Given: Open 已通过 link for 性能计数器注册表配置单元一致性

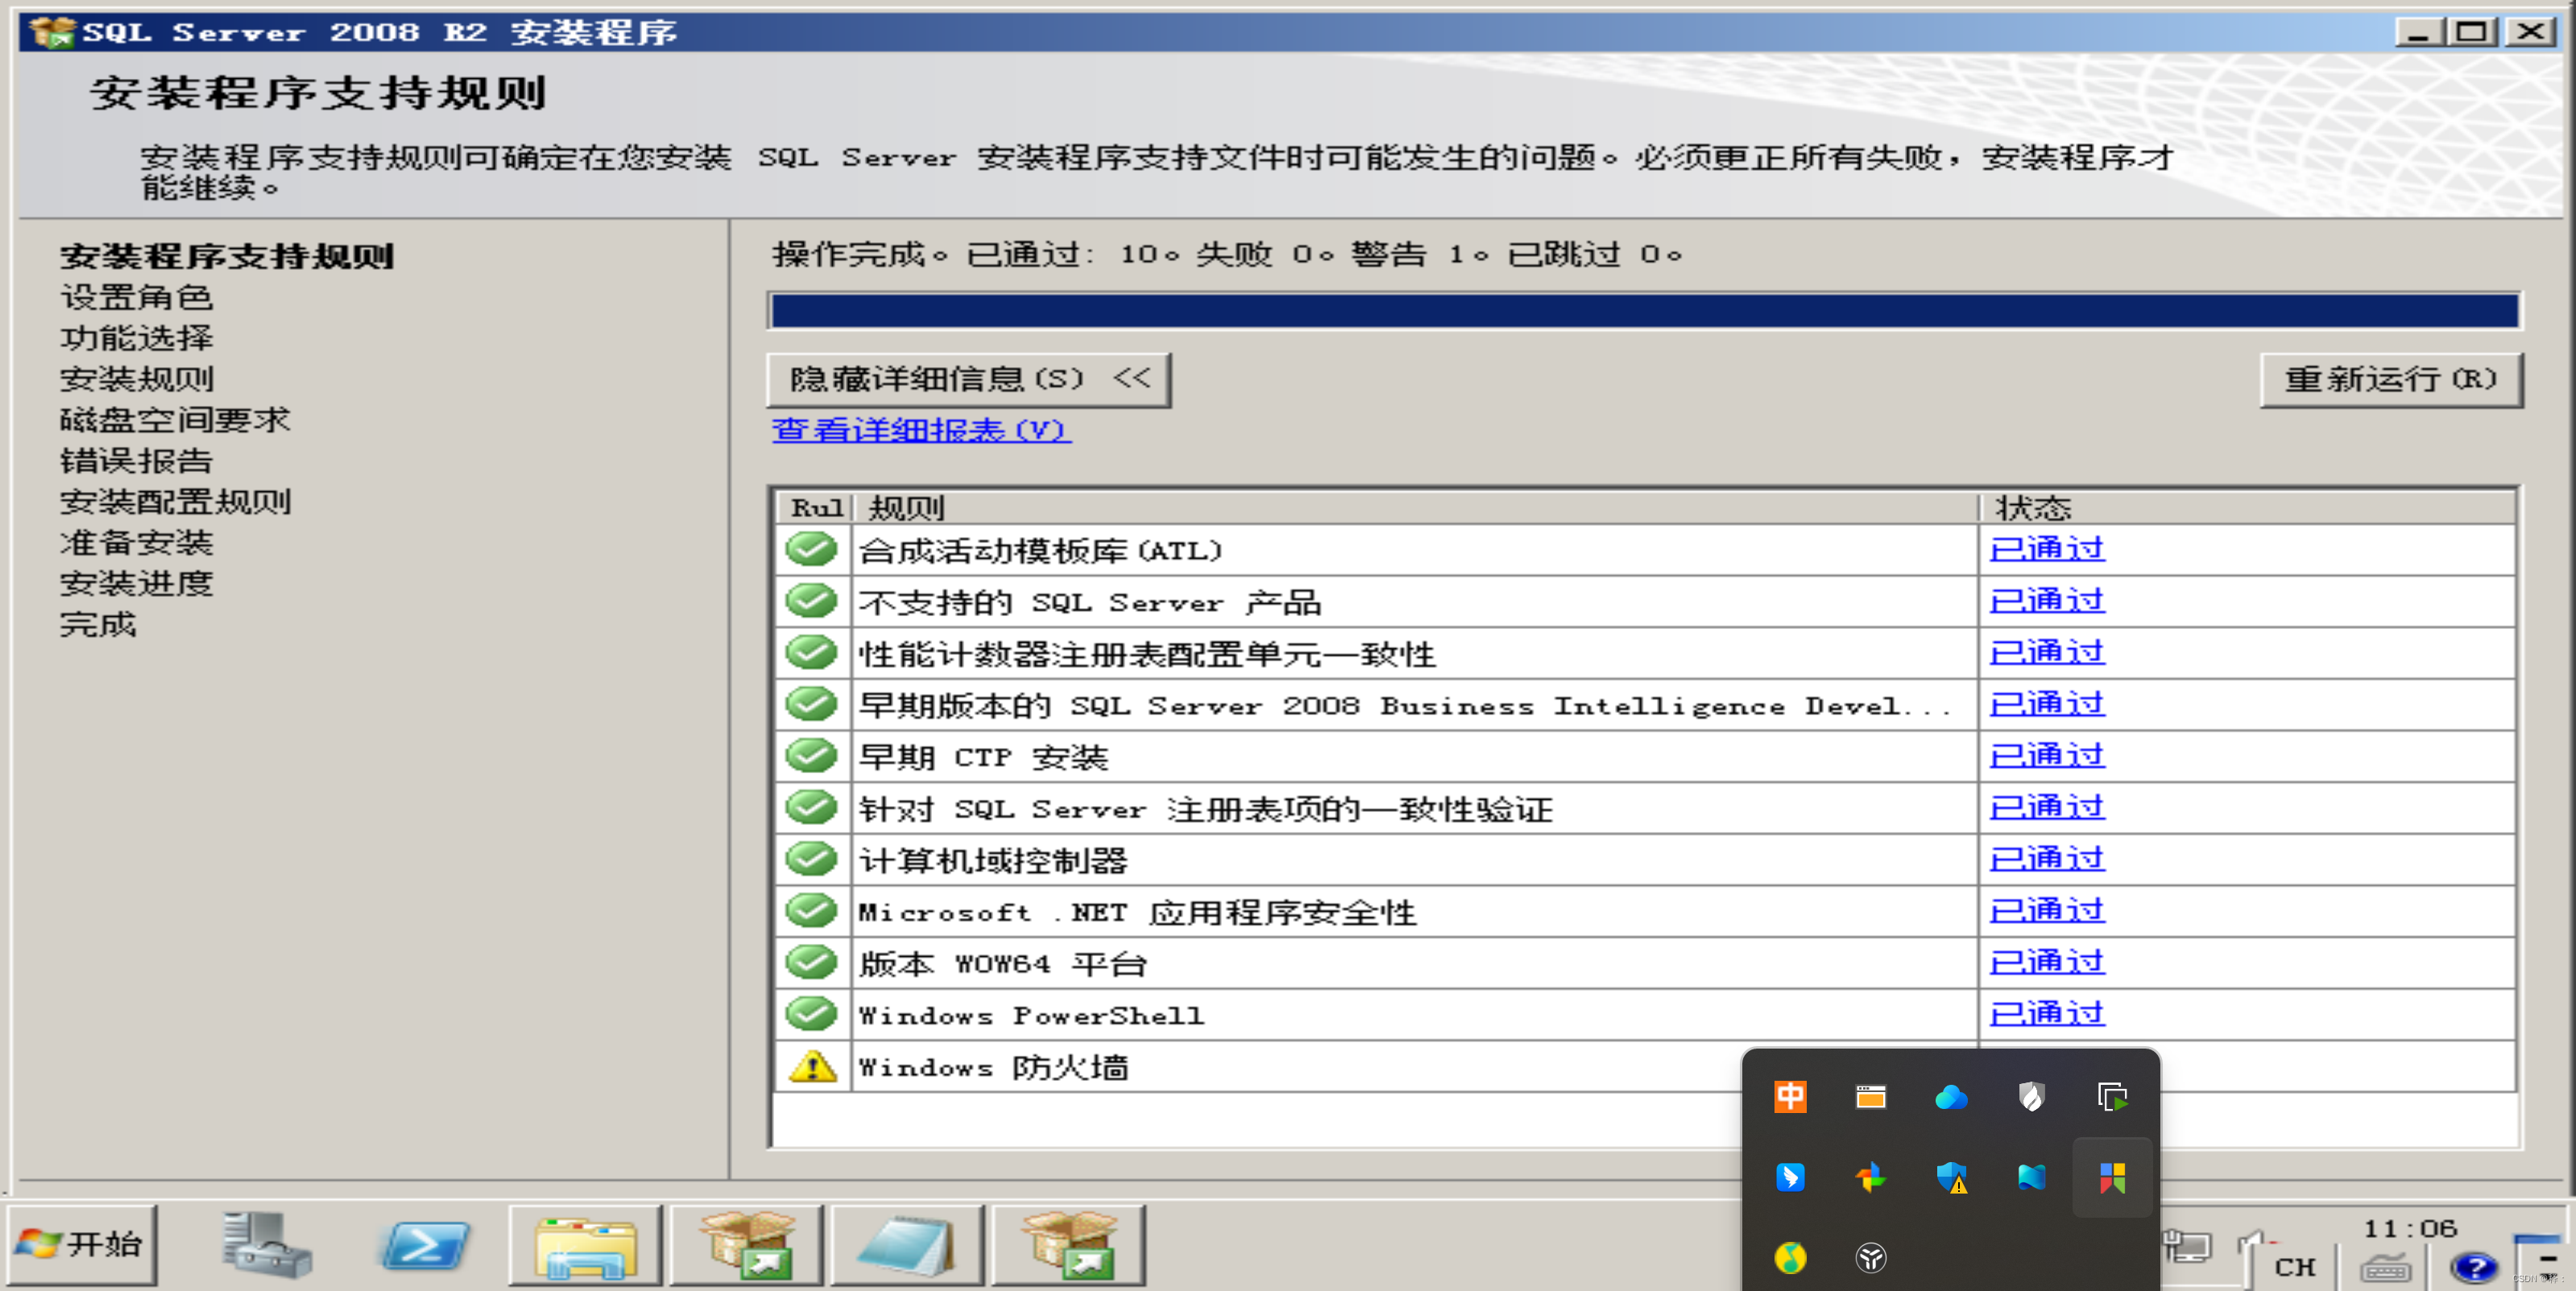Looking at the screenshot, I should coord(2047,653).
